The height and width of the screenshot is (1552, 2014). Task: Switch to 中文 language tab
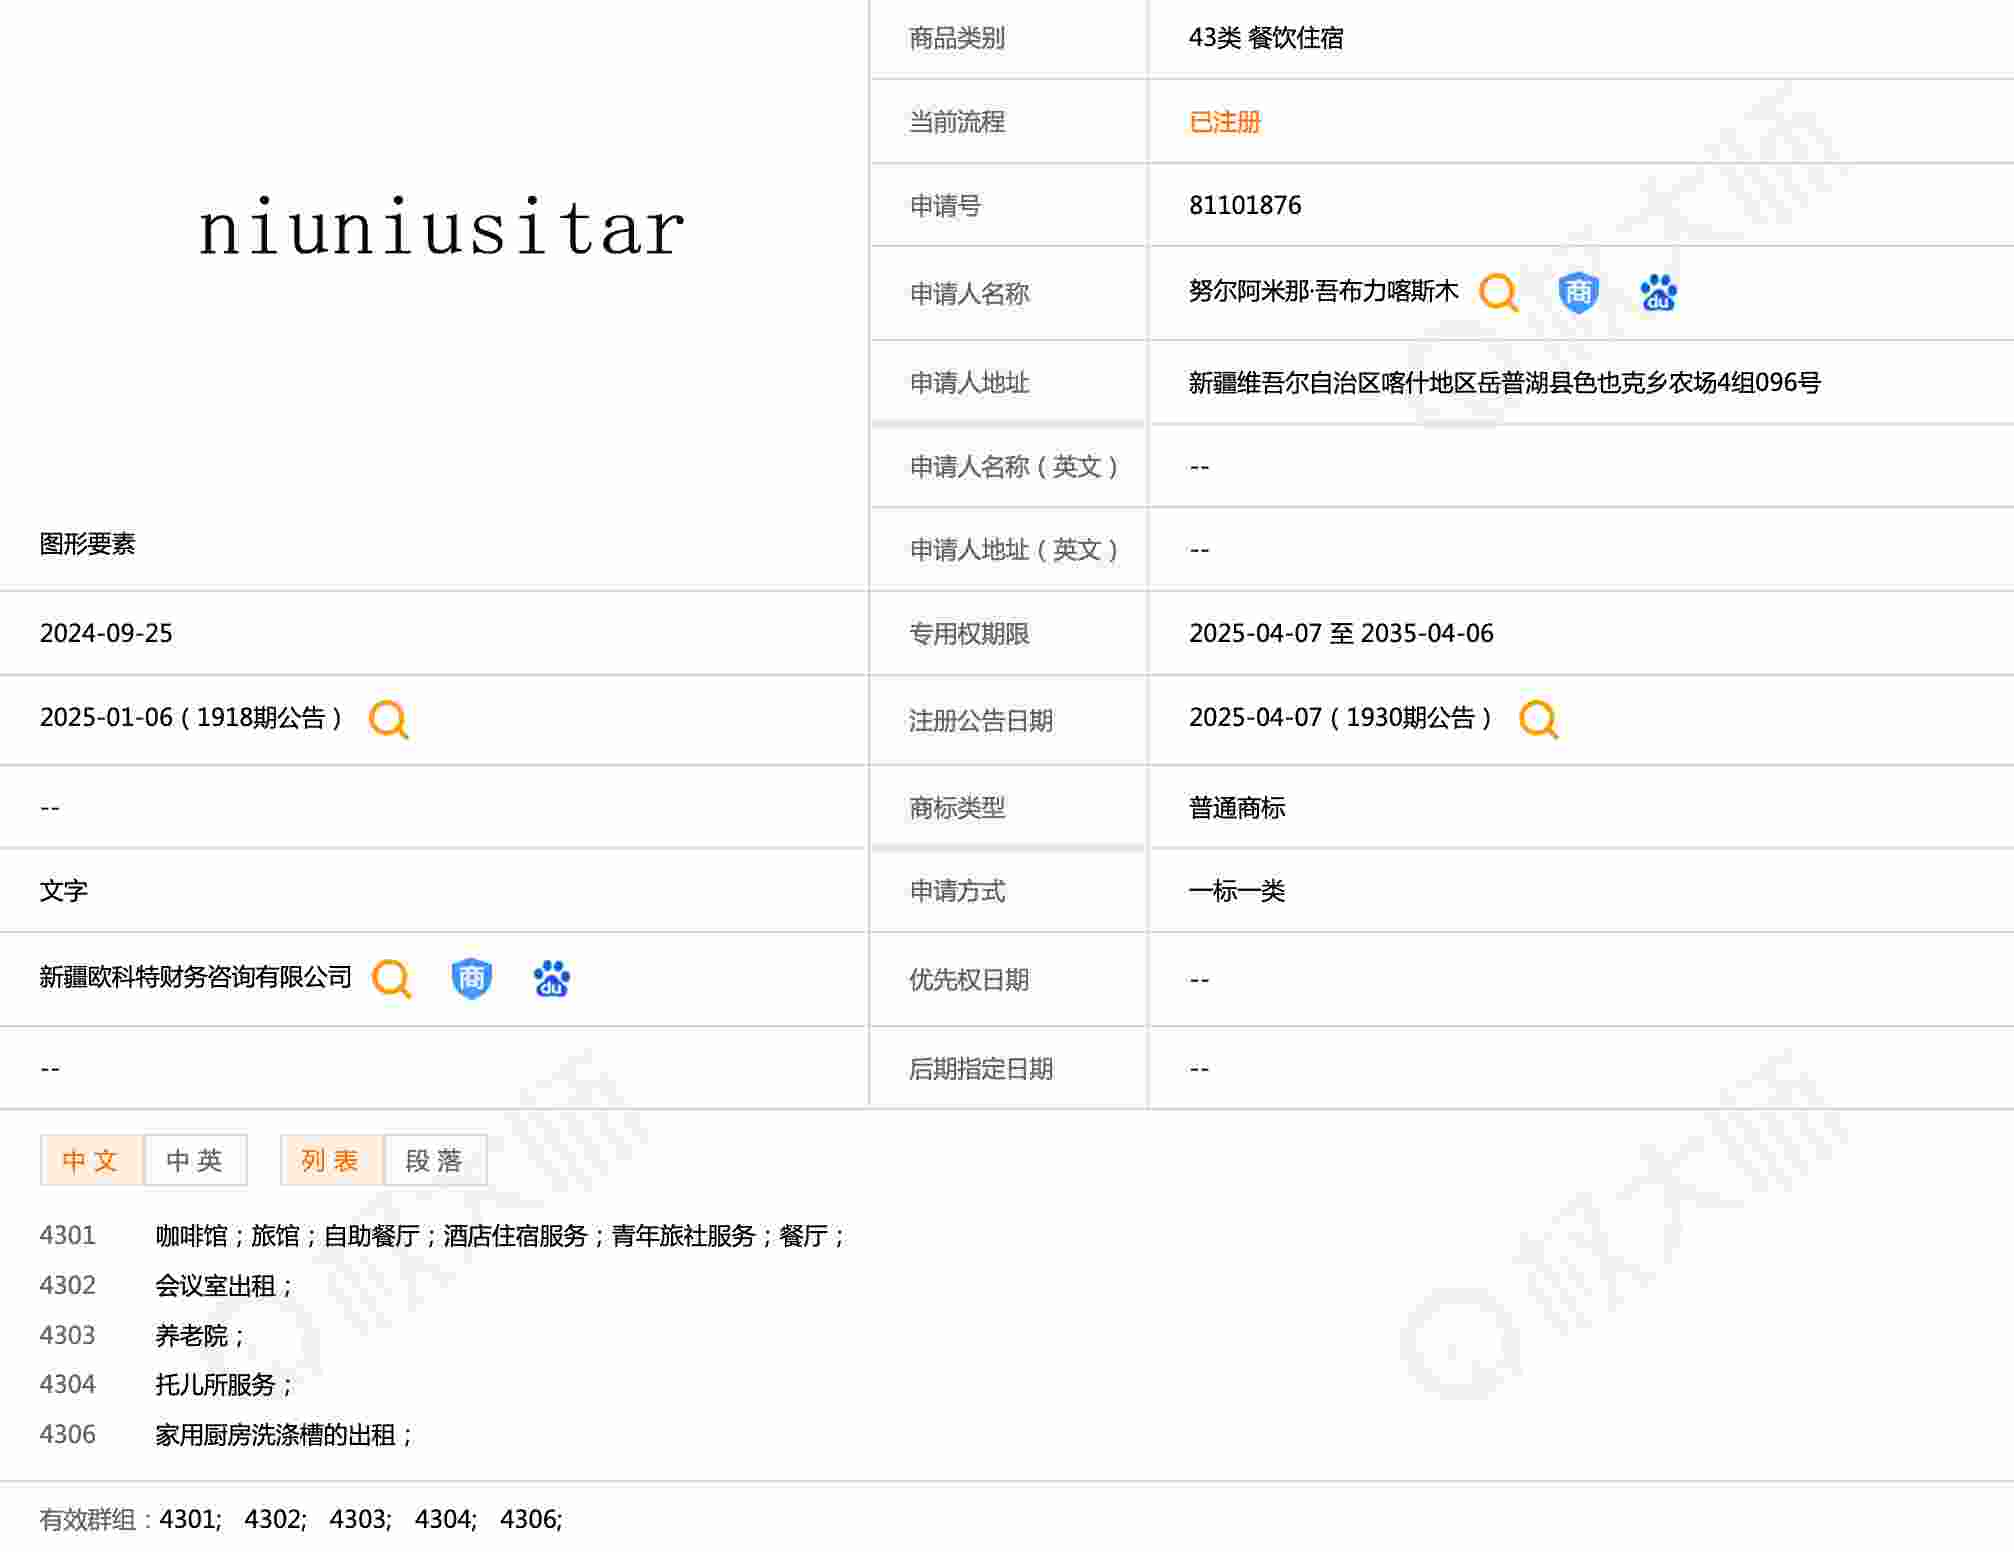pyautogui.click(x=91, y=1160)
